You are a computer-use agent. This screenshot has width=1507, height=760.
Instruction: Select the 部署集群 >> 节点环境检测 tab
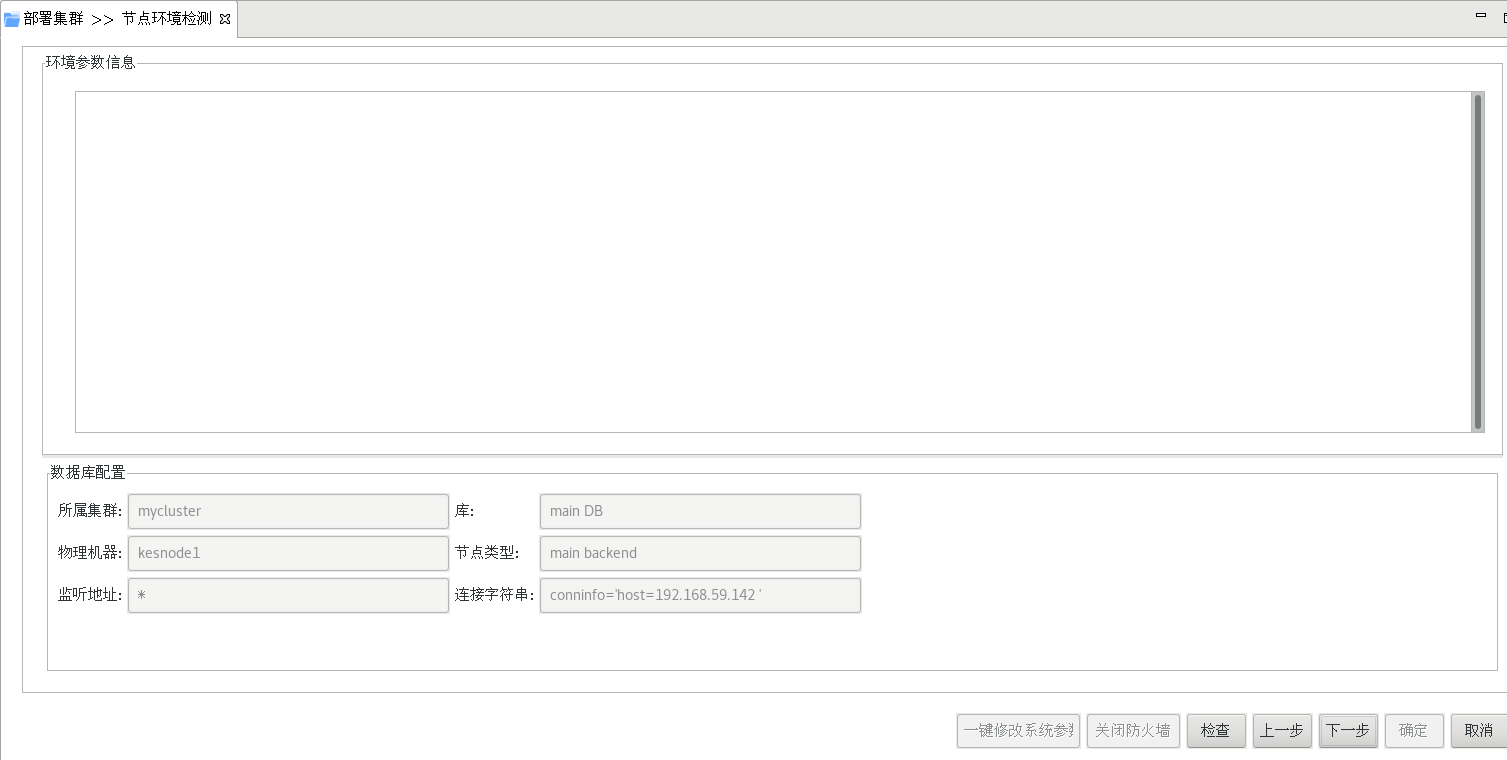[x=117, y=19]
